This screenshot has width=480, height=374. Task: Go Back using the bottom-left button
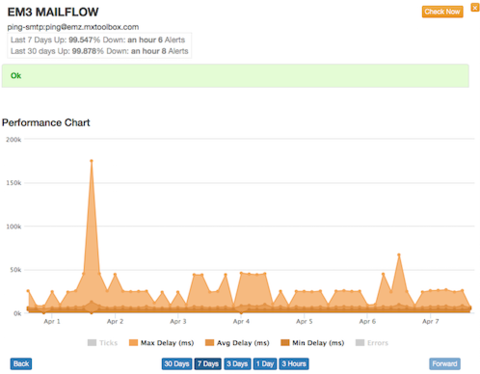[21, 364]
